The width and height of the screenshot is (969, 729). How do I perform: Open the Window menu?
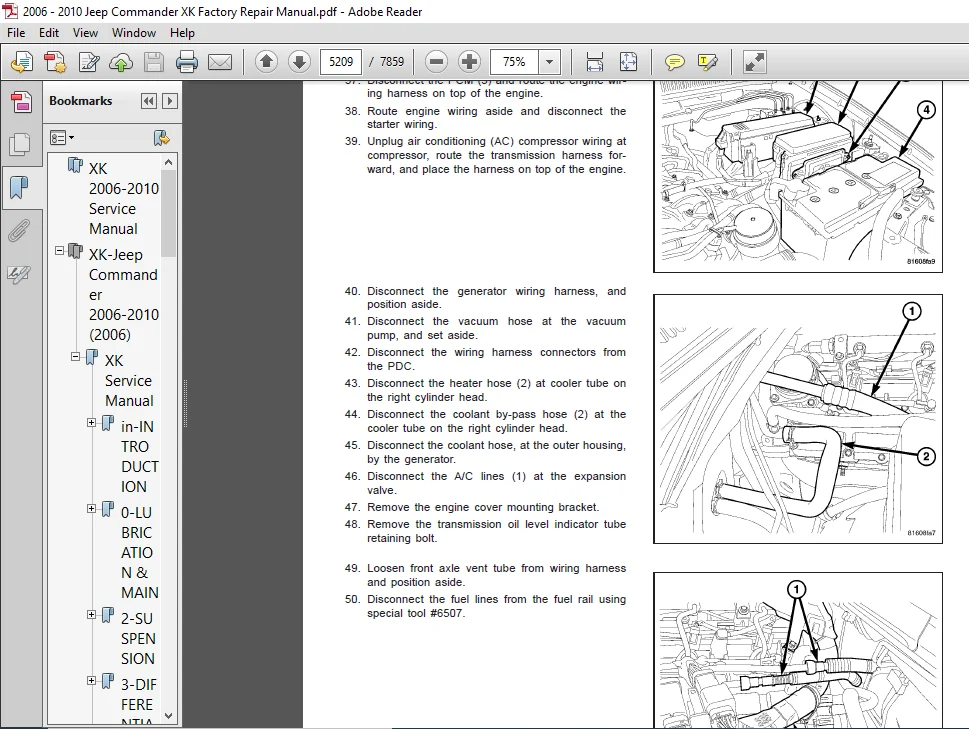(133, 33)
